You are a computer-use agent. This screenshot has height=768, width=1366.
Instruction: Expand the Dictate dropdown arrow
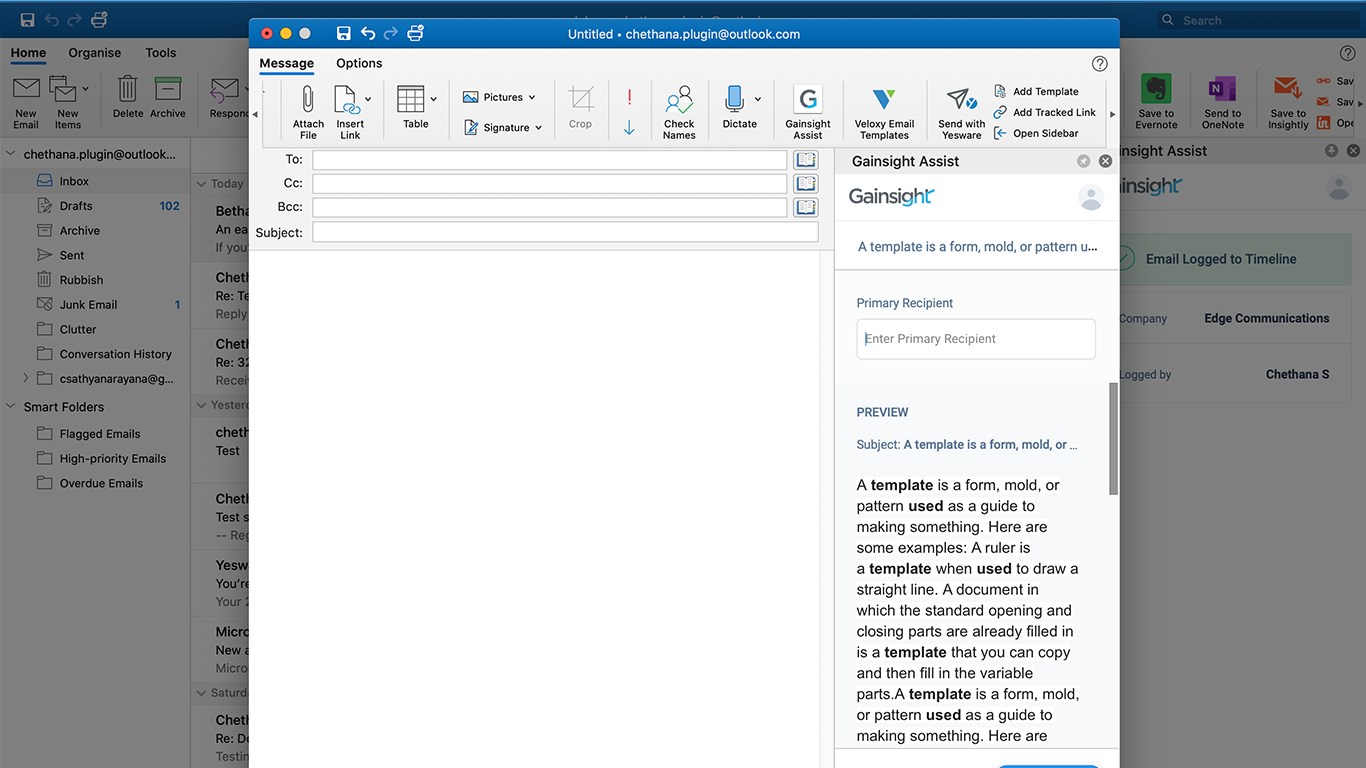click(x=757, y=99)
